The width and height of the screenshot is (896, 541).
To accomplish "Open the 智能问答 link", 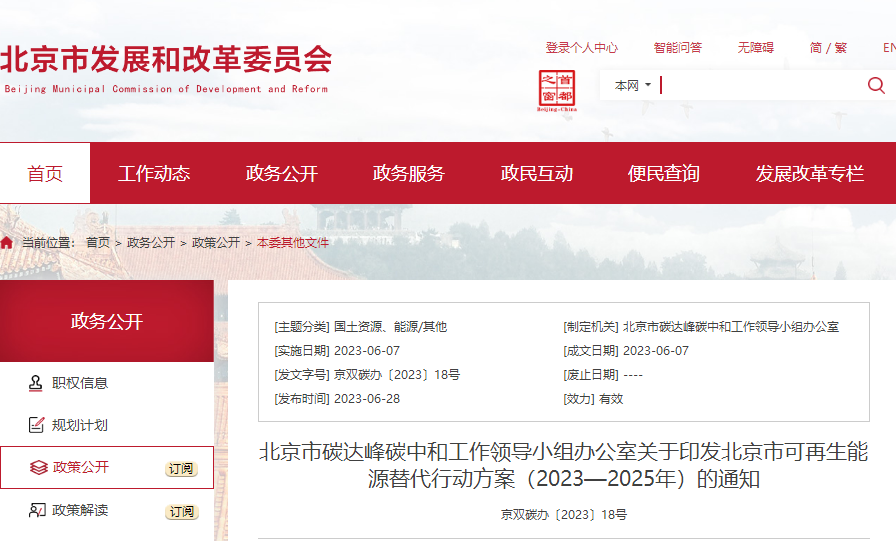I will 678,48.
